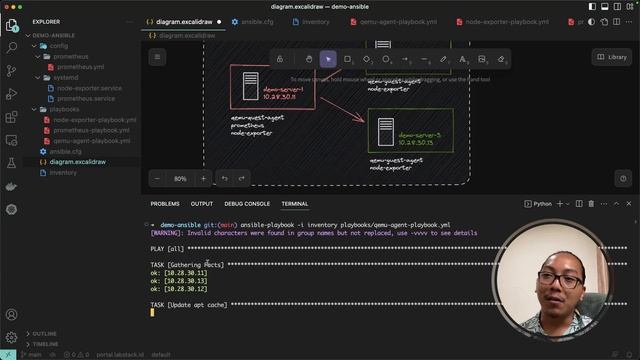Select the Eraser tool
This screenshot has height=360, width=640.
point(501,59)
